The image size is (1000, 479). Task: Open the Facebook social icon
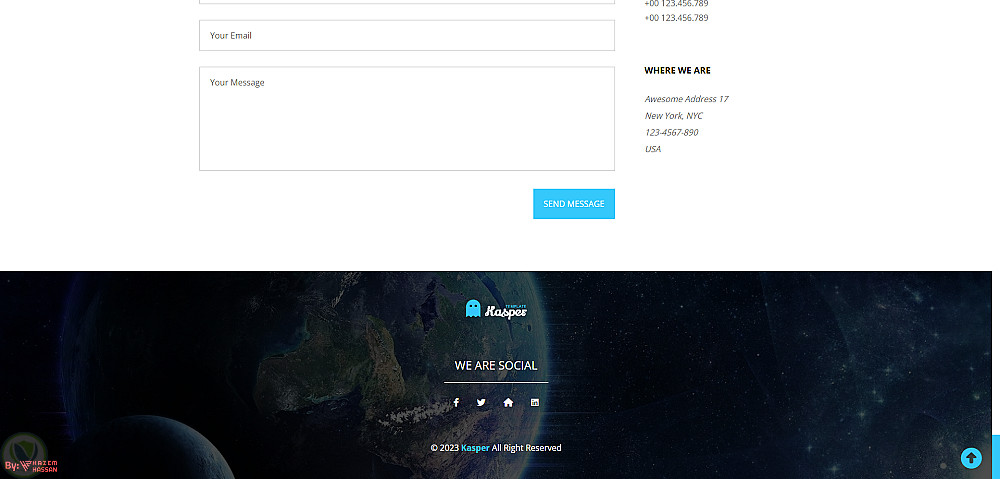pos(456,402)
